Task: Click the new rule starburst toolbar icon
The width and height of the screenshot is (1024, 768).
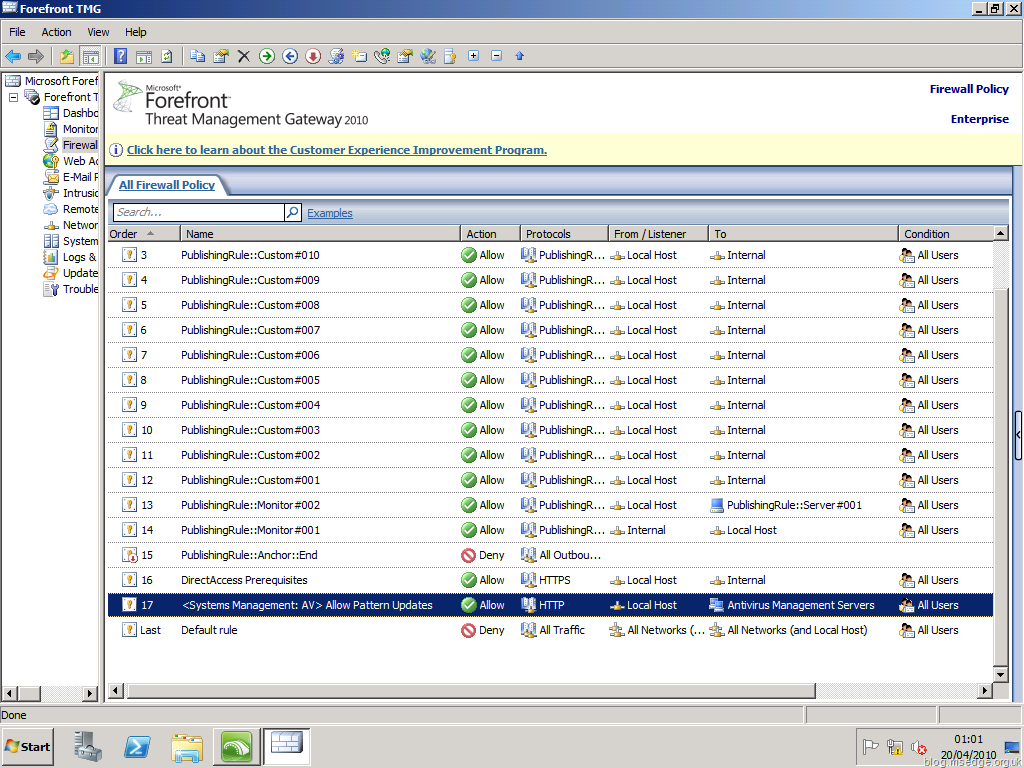Action: click(359, 56)
